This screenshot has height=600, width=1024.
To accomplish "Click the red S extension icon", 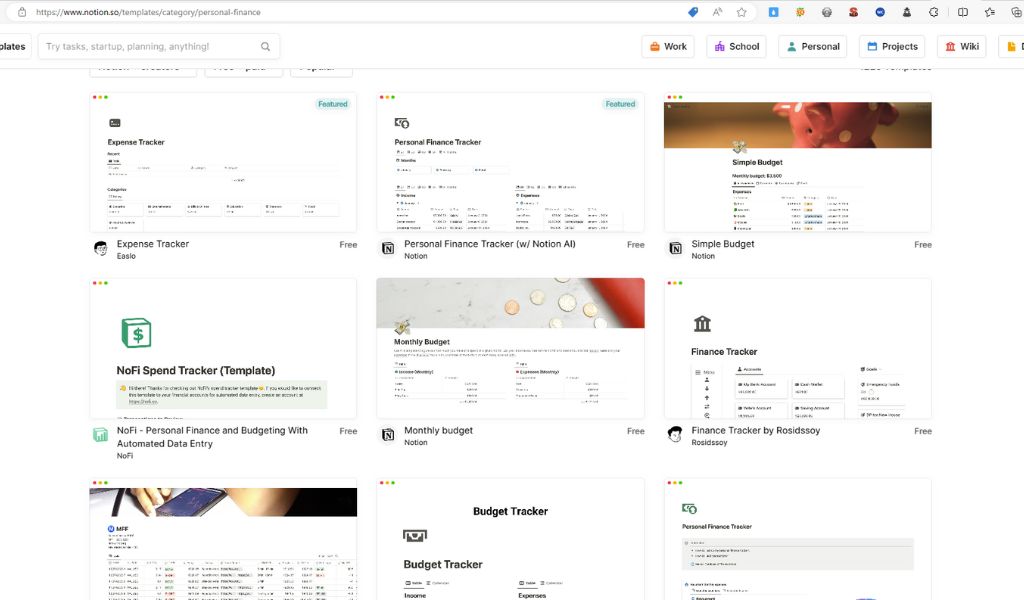I will pyautogui.click(x=853, y=12).
